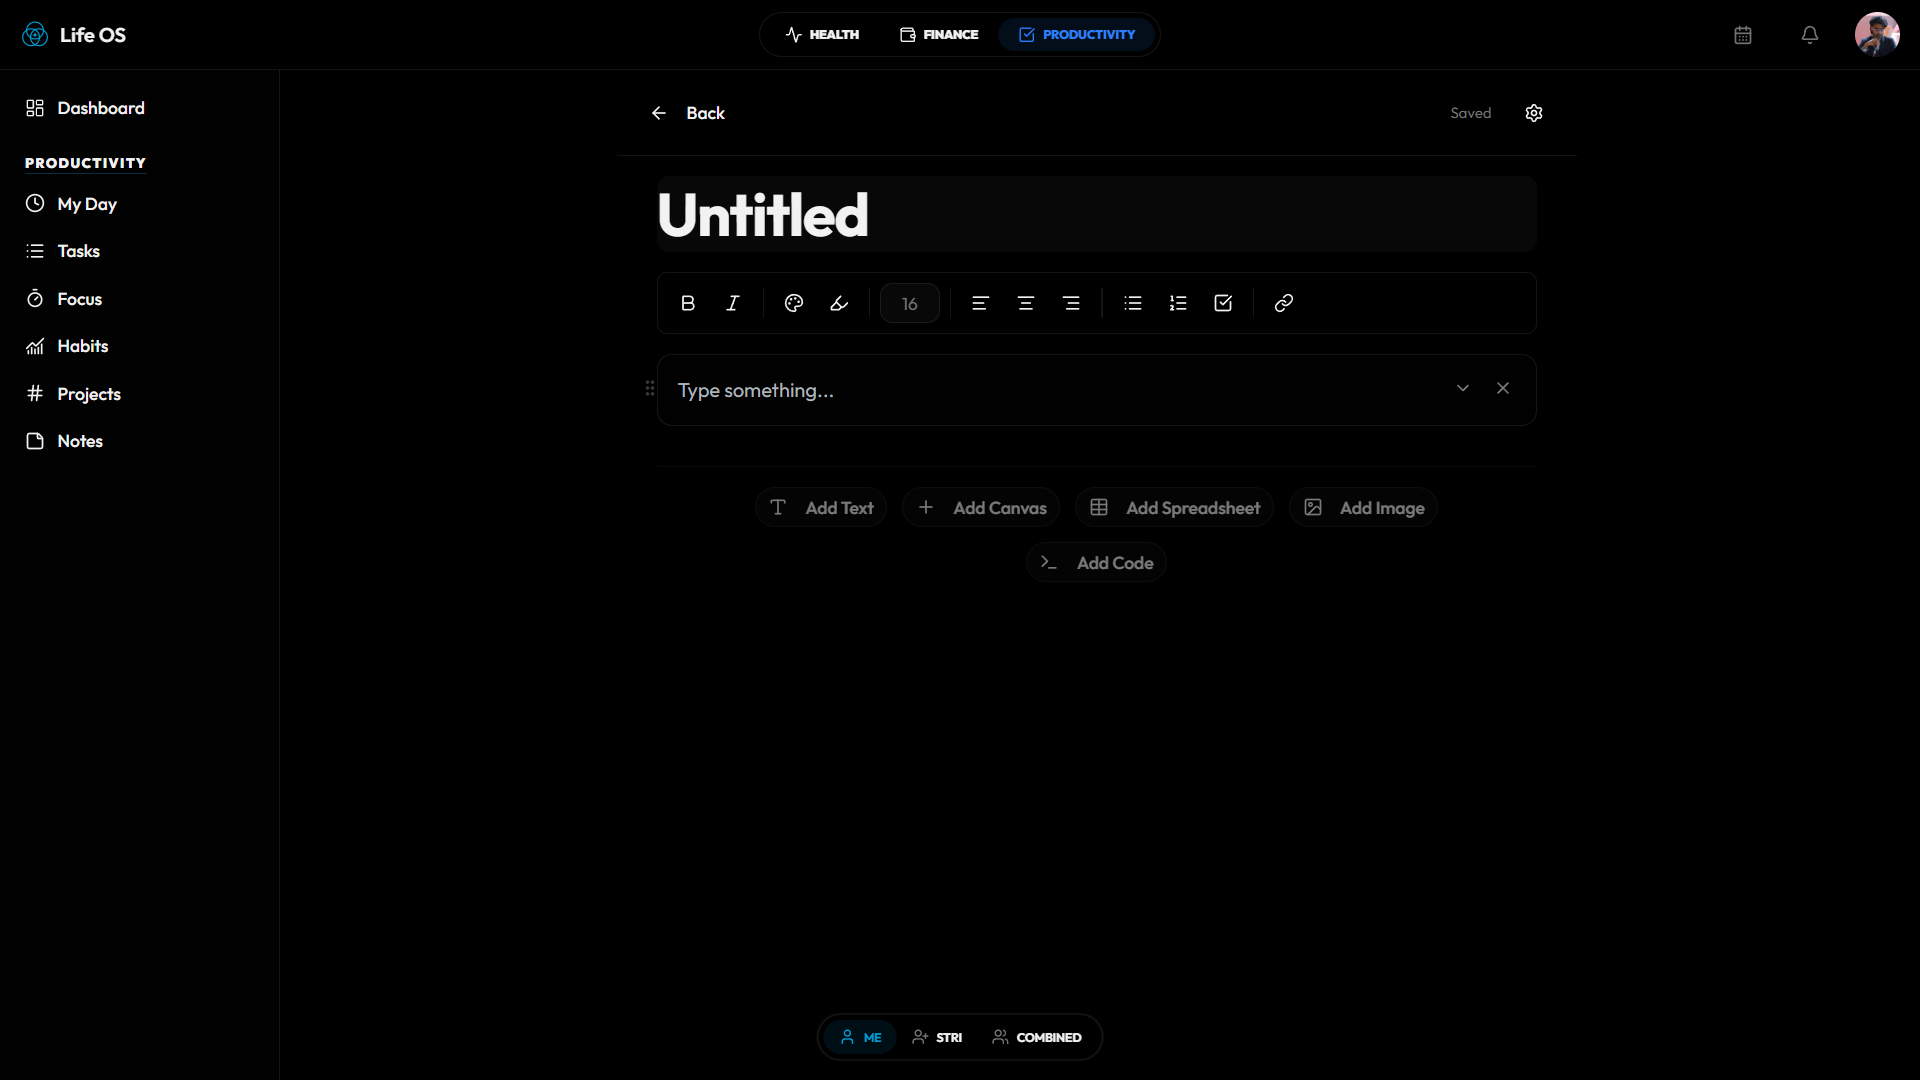Open Habits in the sidebar
Viewport: 1920px width, 1080px height.
coord(67,346)
